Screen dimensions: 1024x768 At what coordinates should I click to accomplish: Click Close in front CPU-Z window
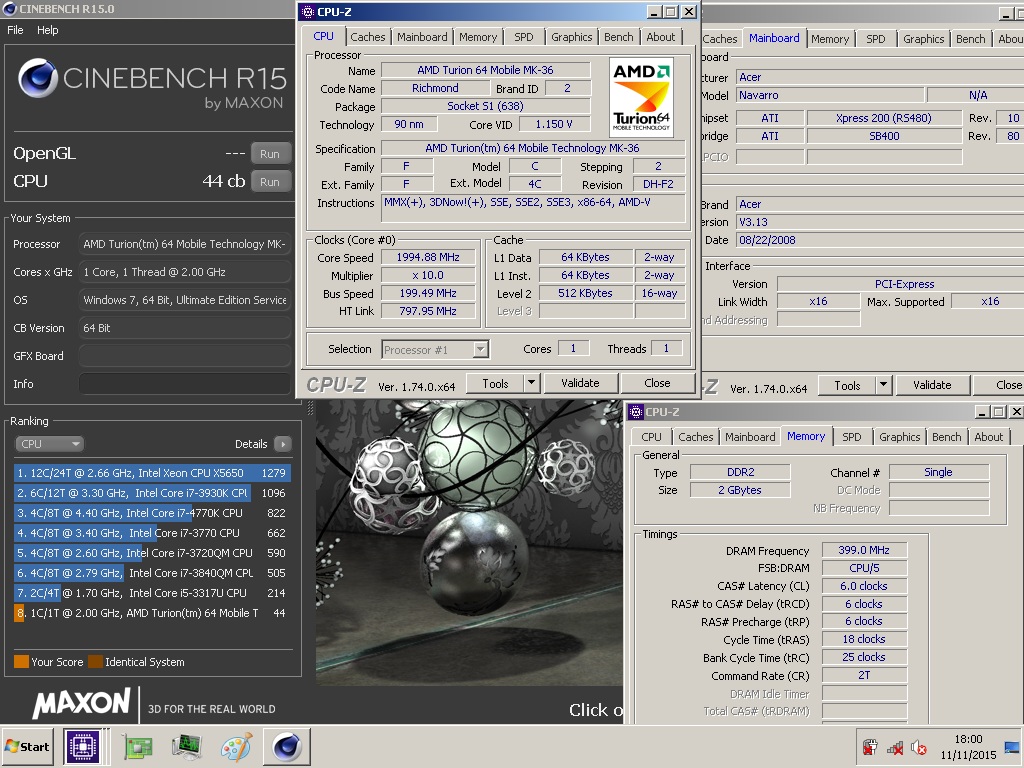coord(657,383)
